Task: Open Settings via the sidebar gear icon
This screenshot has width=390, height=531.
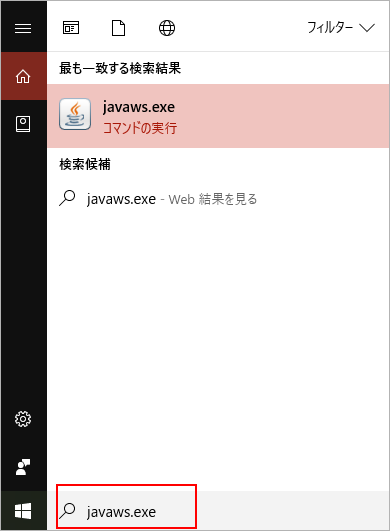Action: pyautogui.click(x=23, y=419)
